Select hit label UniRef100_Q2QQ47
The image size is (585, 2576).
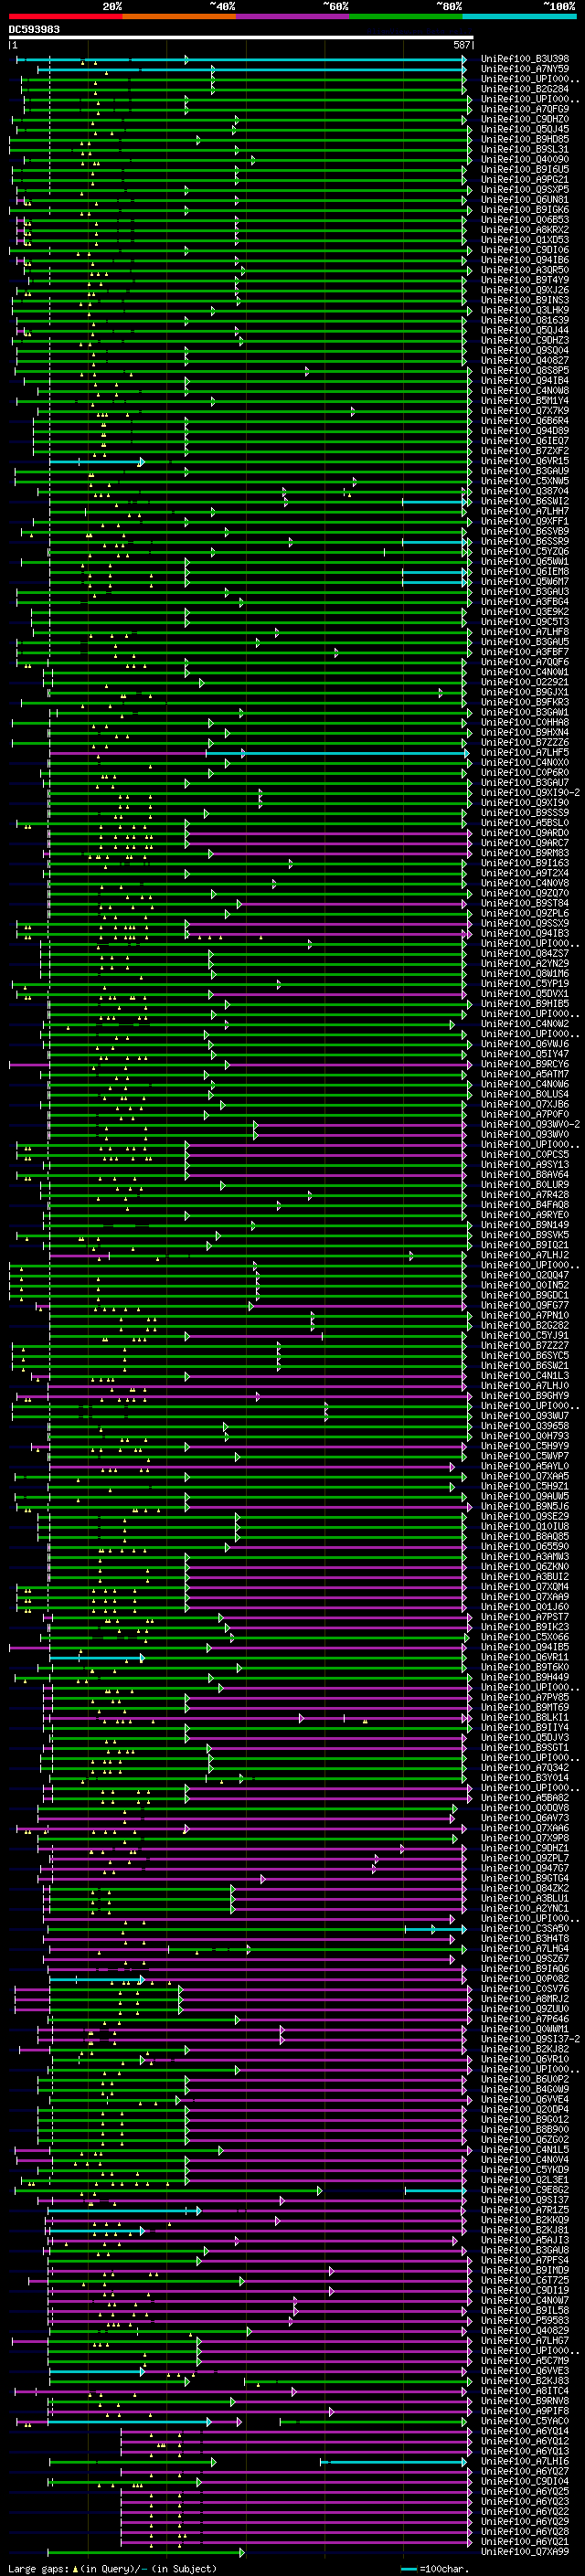coord(525,1275)
